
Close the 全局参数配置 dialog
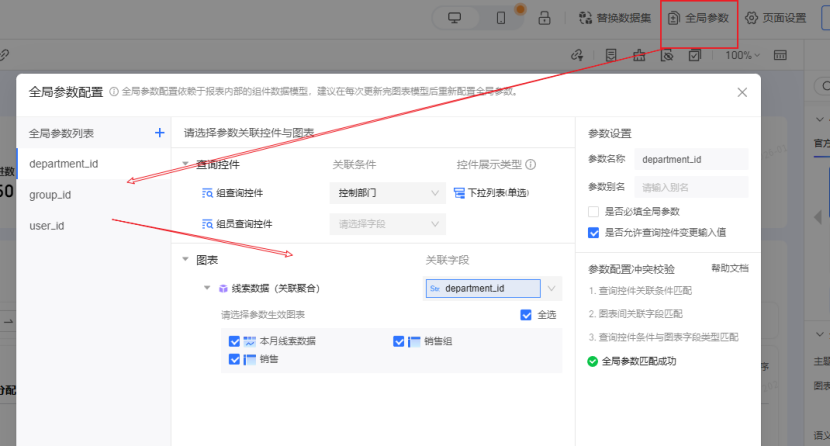(x=742, y=93)
